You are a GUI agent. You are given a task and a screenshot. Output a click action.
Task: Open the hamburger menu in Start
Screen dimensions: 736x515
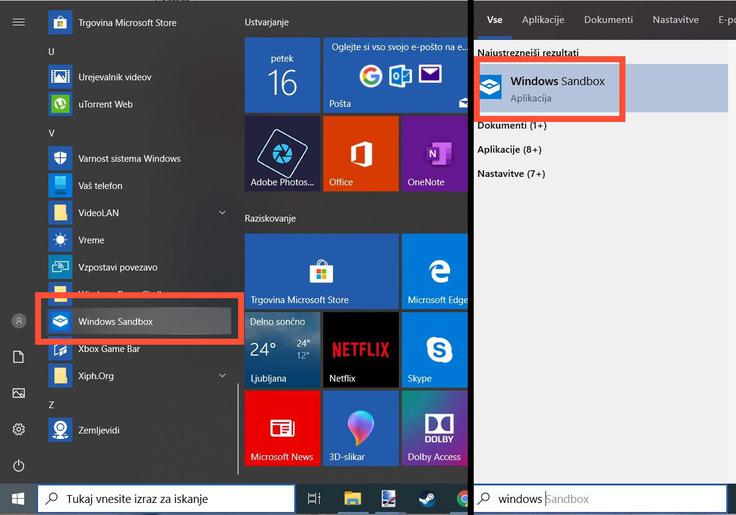19,22
